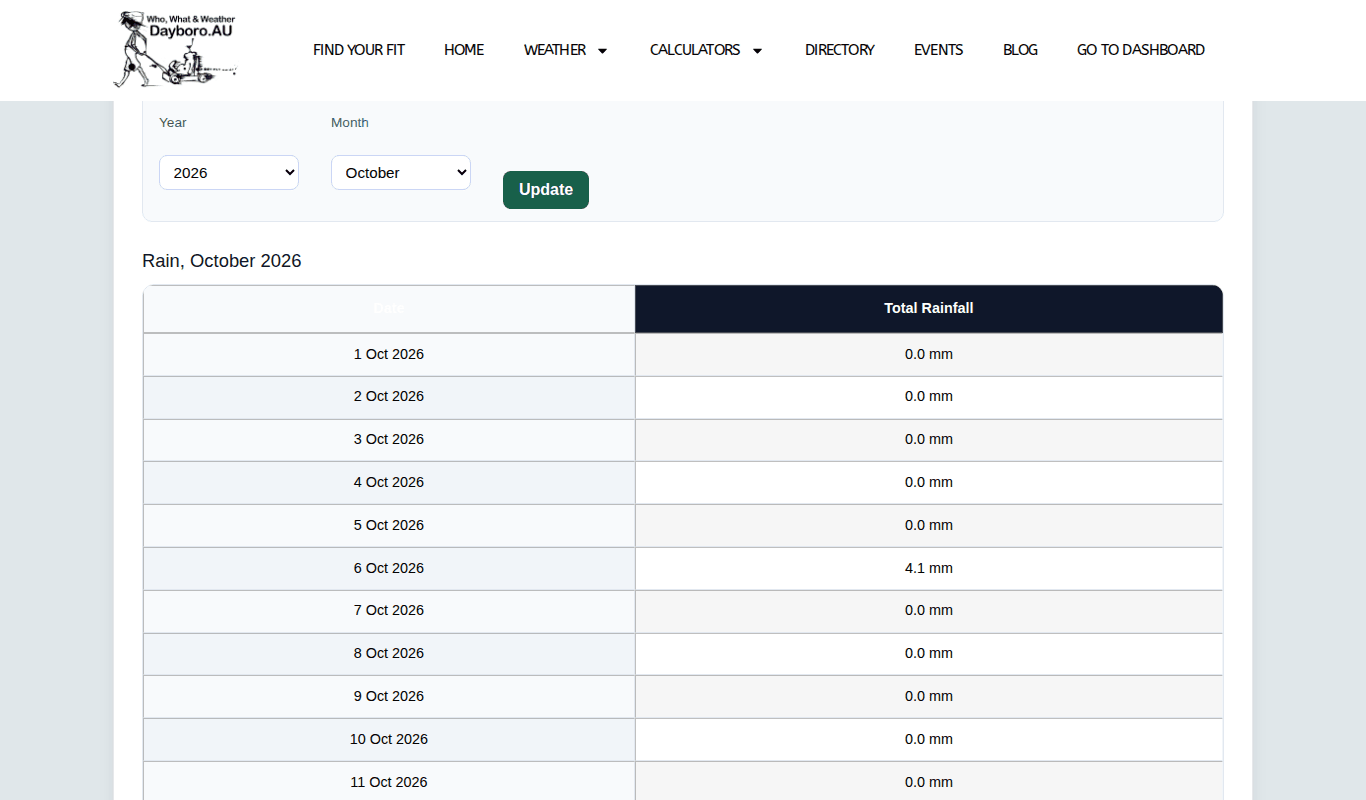
Task: Click the Total Rainfall column header
Action: 929,309
